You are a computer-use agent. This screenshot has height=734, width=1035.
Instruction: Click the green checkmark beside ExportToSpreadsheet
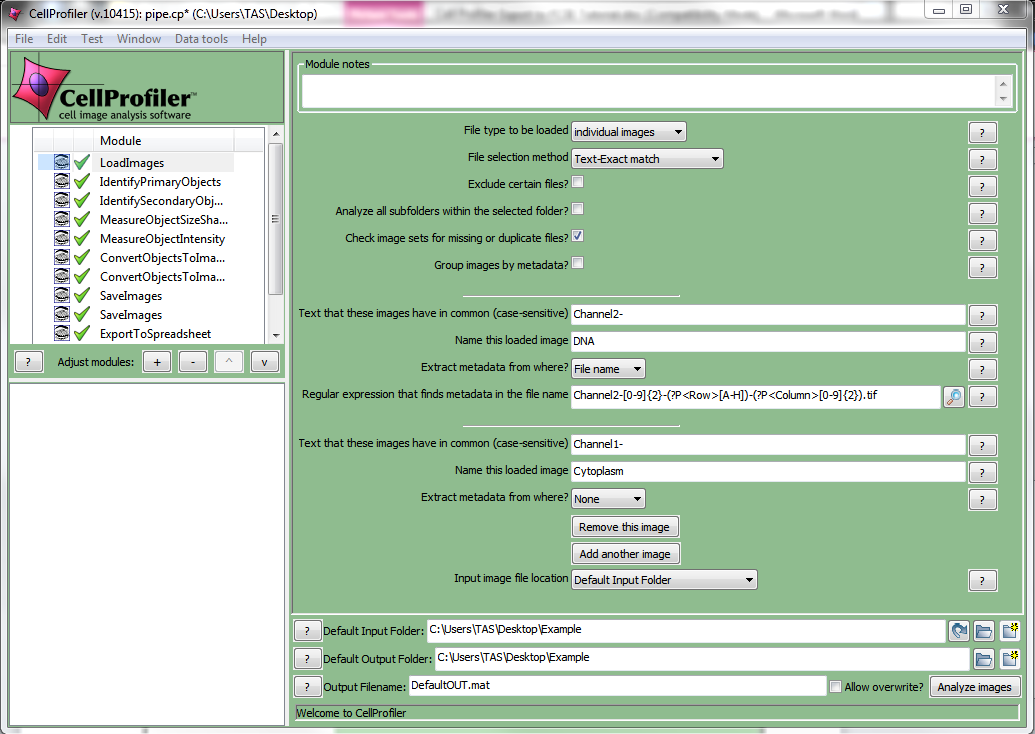(x=82, y=333)
